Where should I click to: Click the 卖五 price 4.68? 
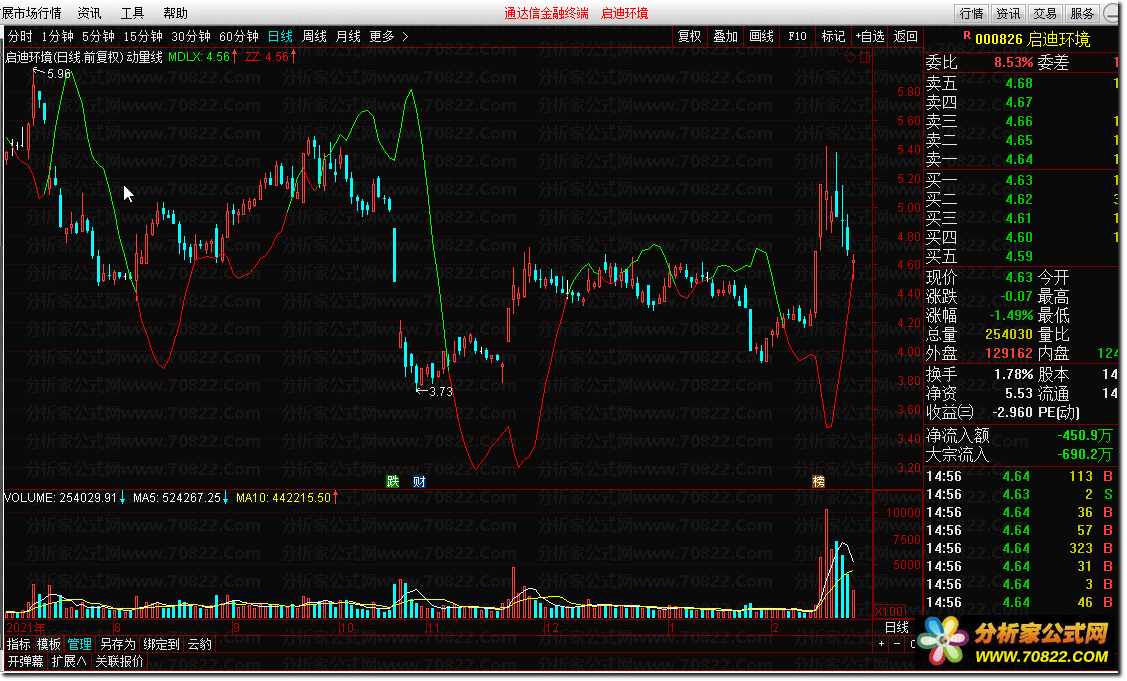[1018, 83]
